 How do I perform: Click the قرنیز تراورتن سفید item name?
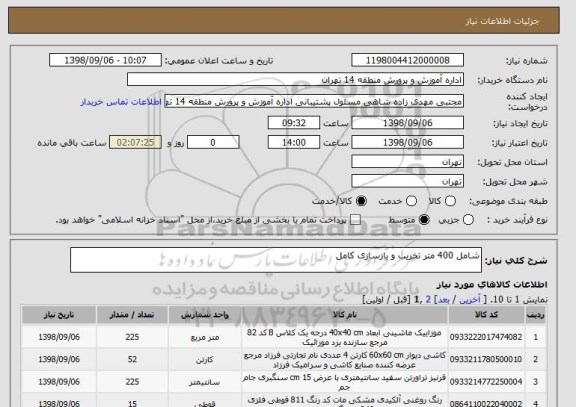point(345,382)
